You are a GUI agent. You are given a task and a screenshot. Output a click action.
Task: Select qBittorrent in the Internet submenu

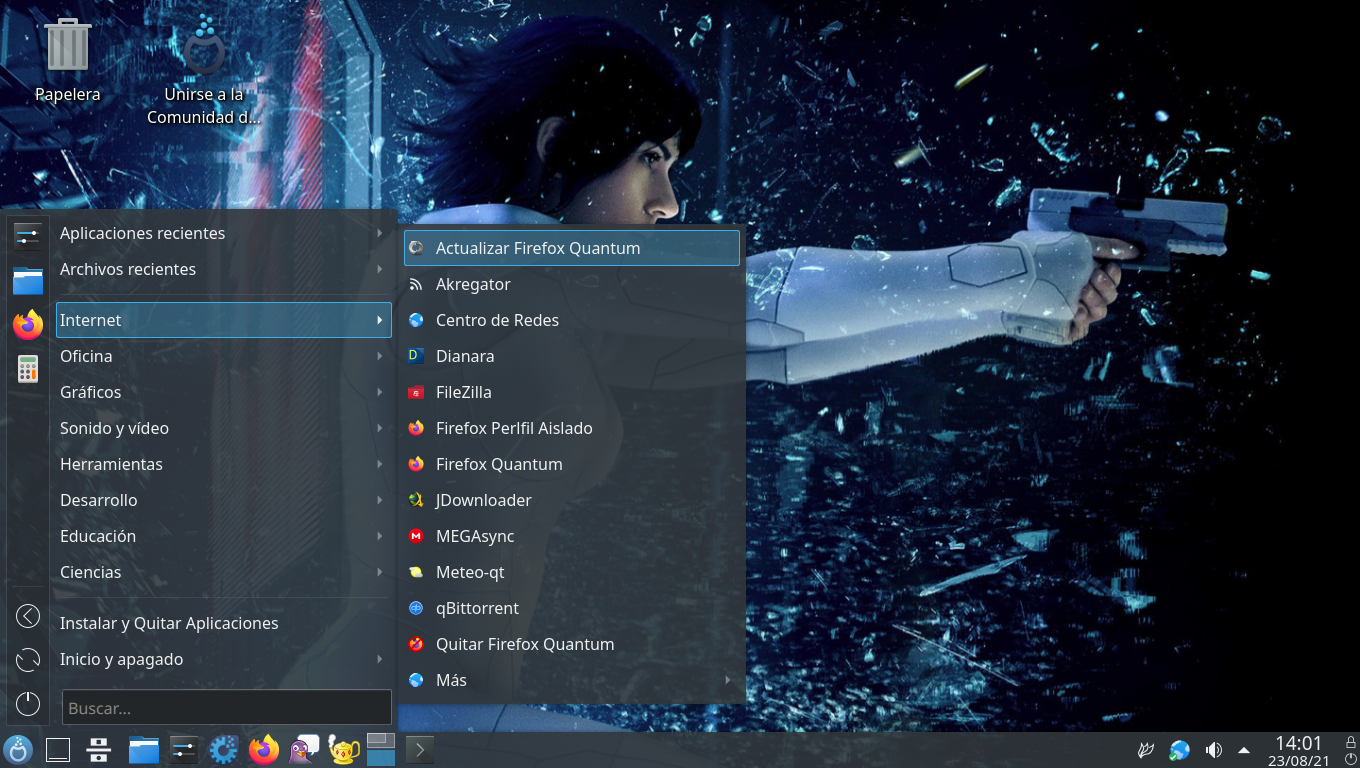477,608
